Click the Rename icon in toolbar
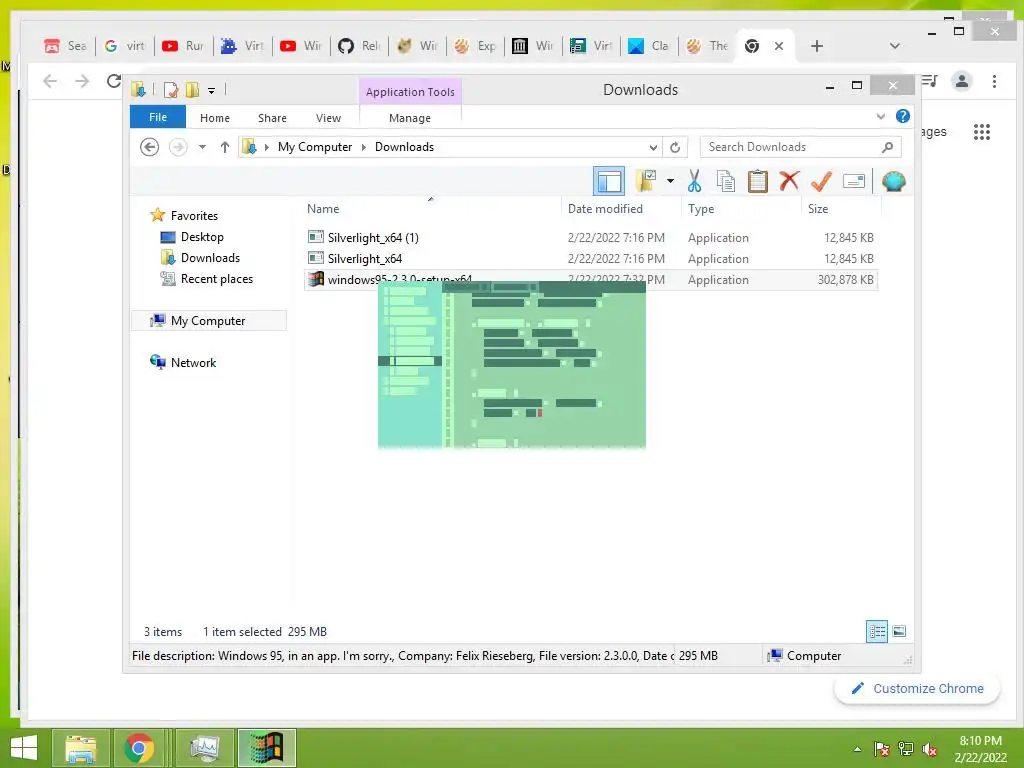 coord(854,181)
